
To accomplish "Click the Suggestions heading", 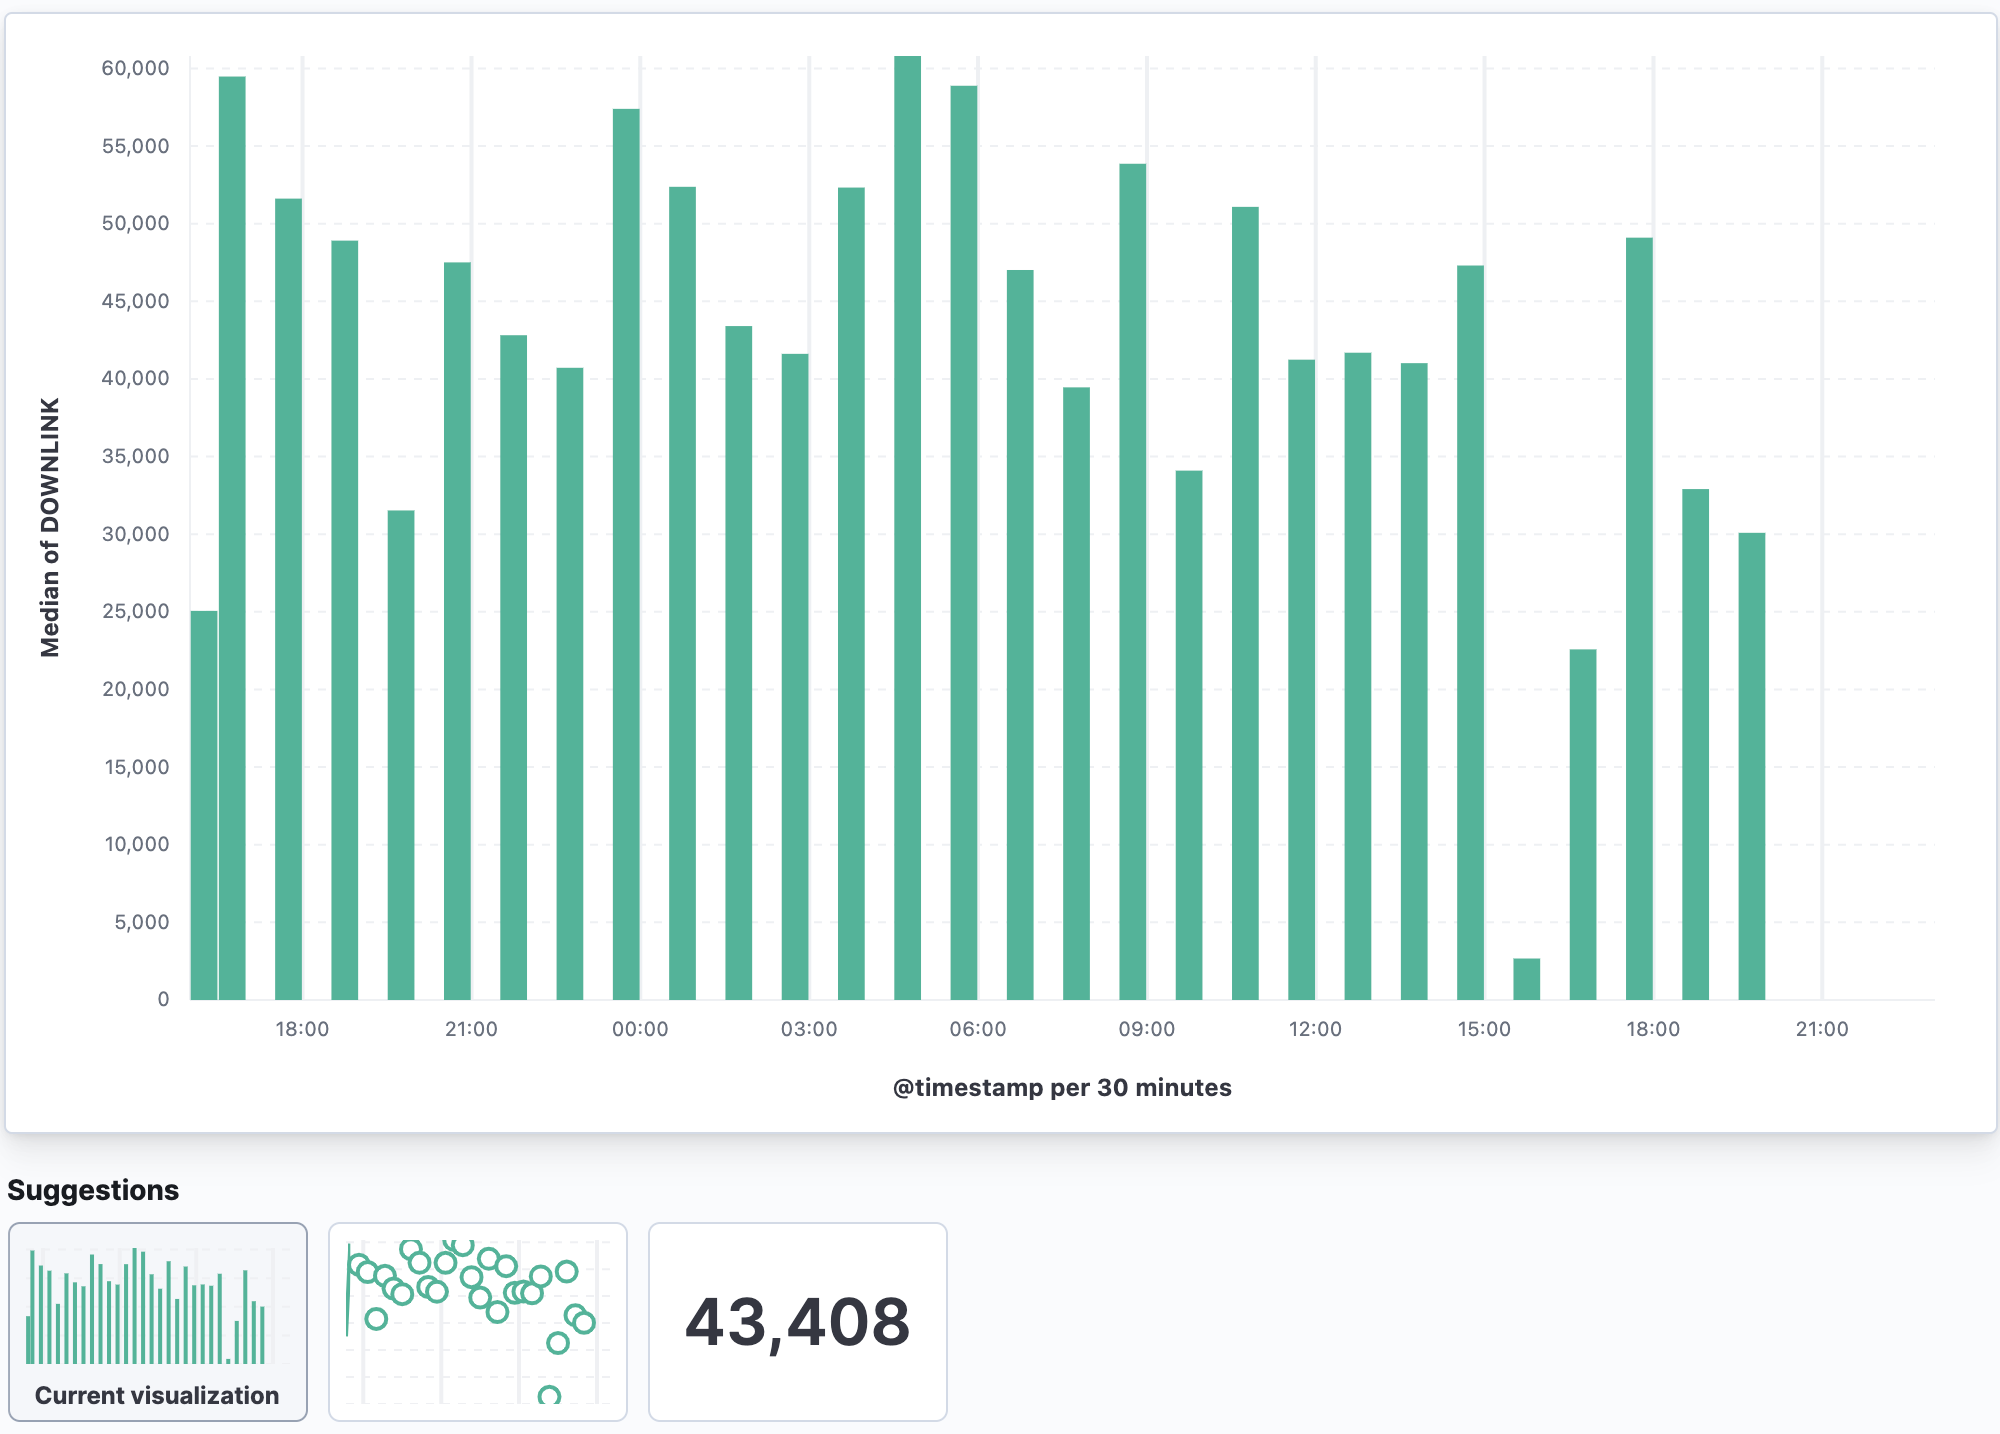I will coord(93,1190).
